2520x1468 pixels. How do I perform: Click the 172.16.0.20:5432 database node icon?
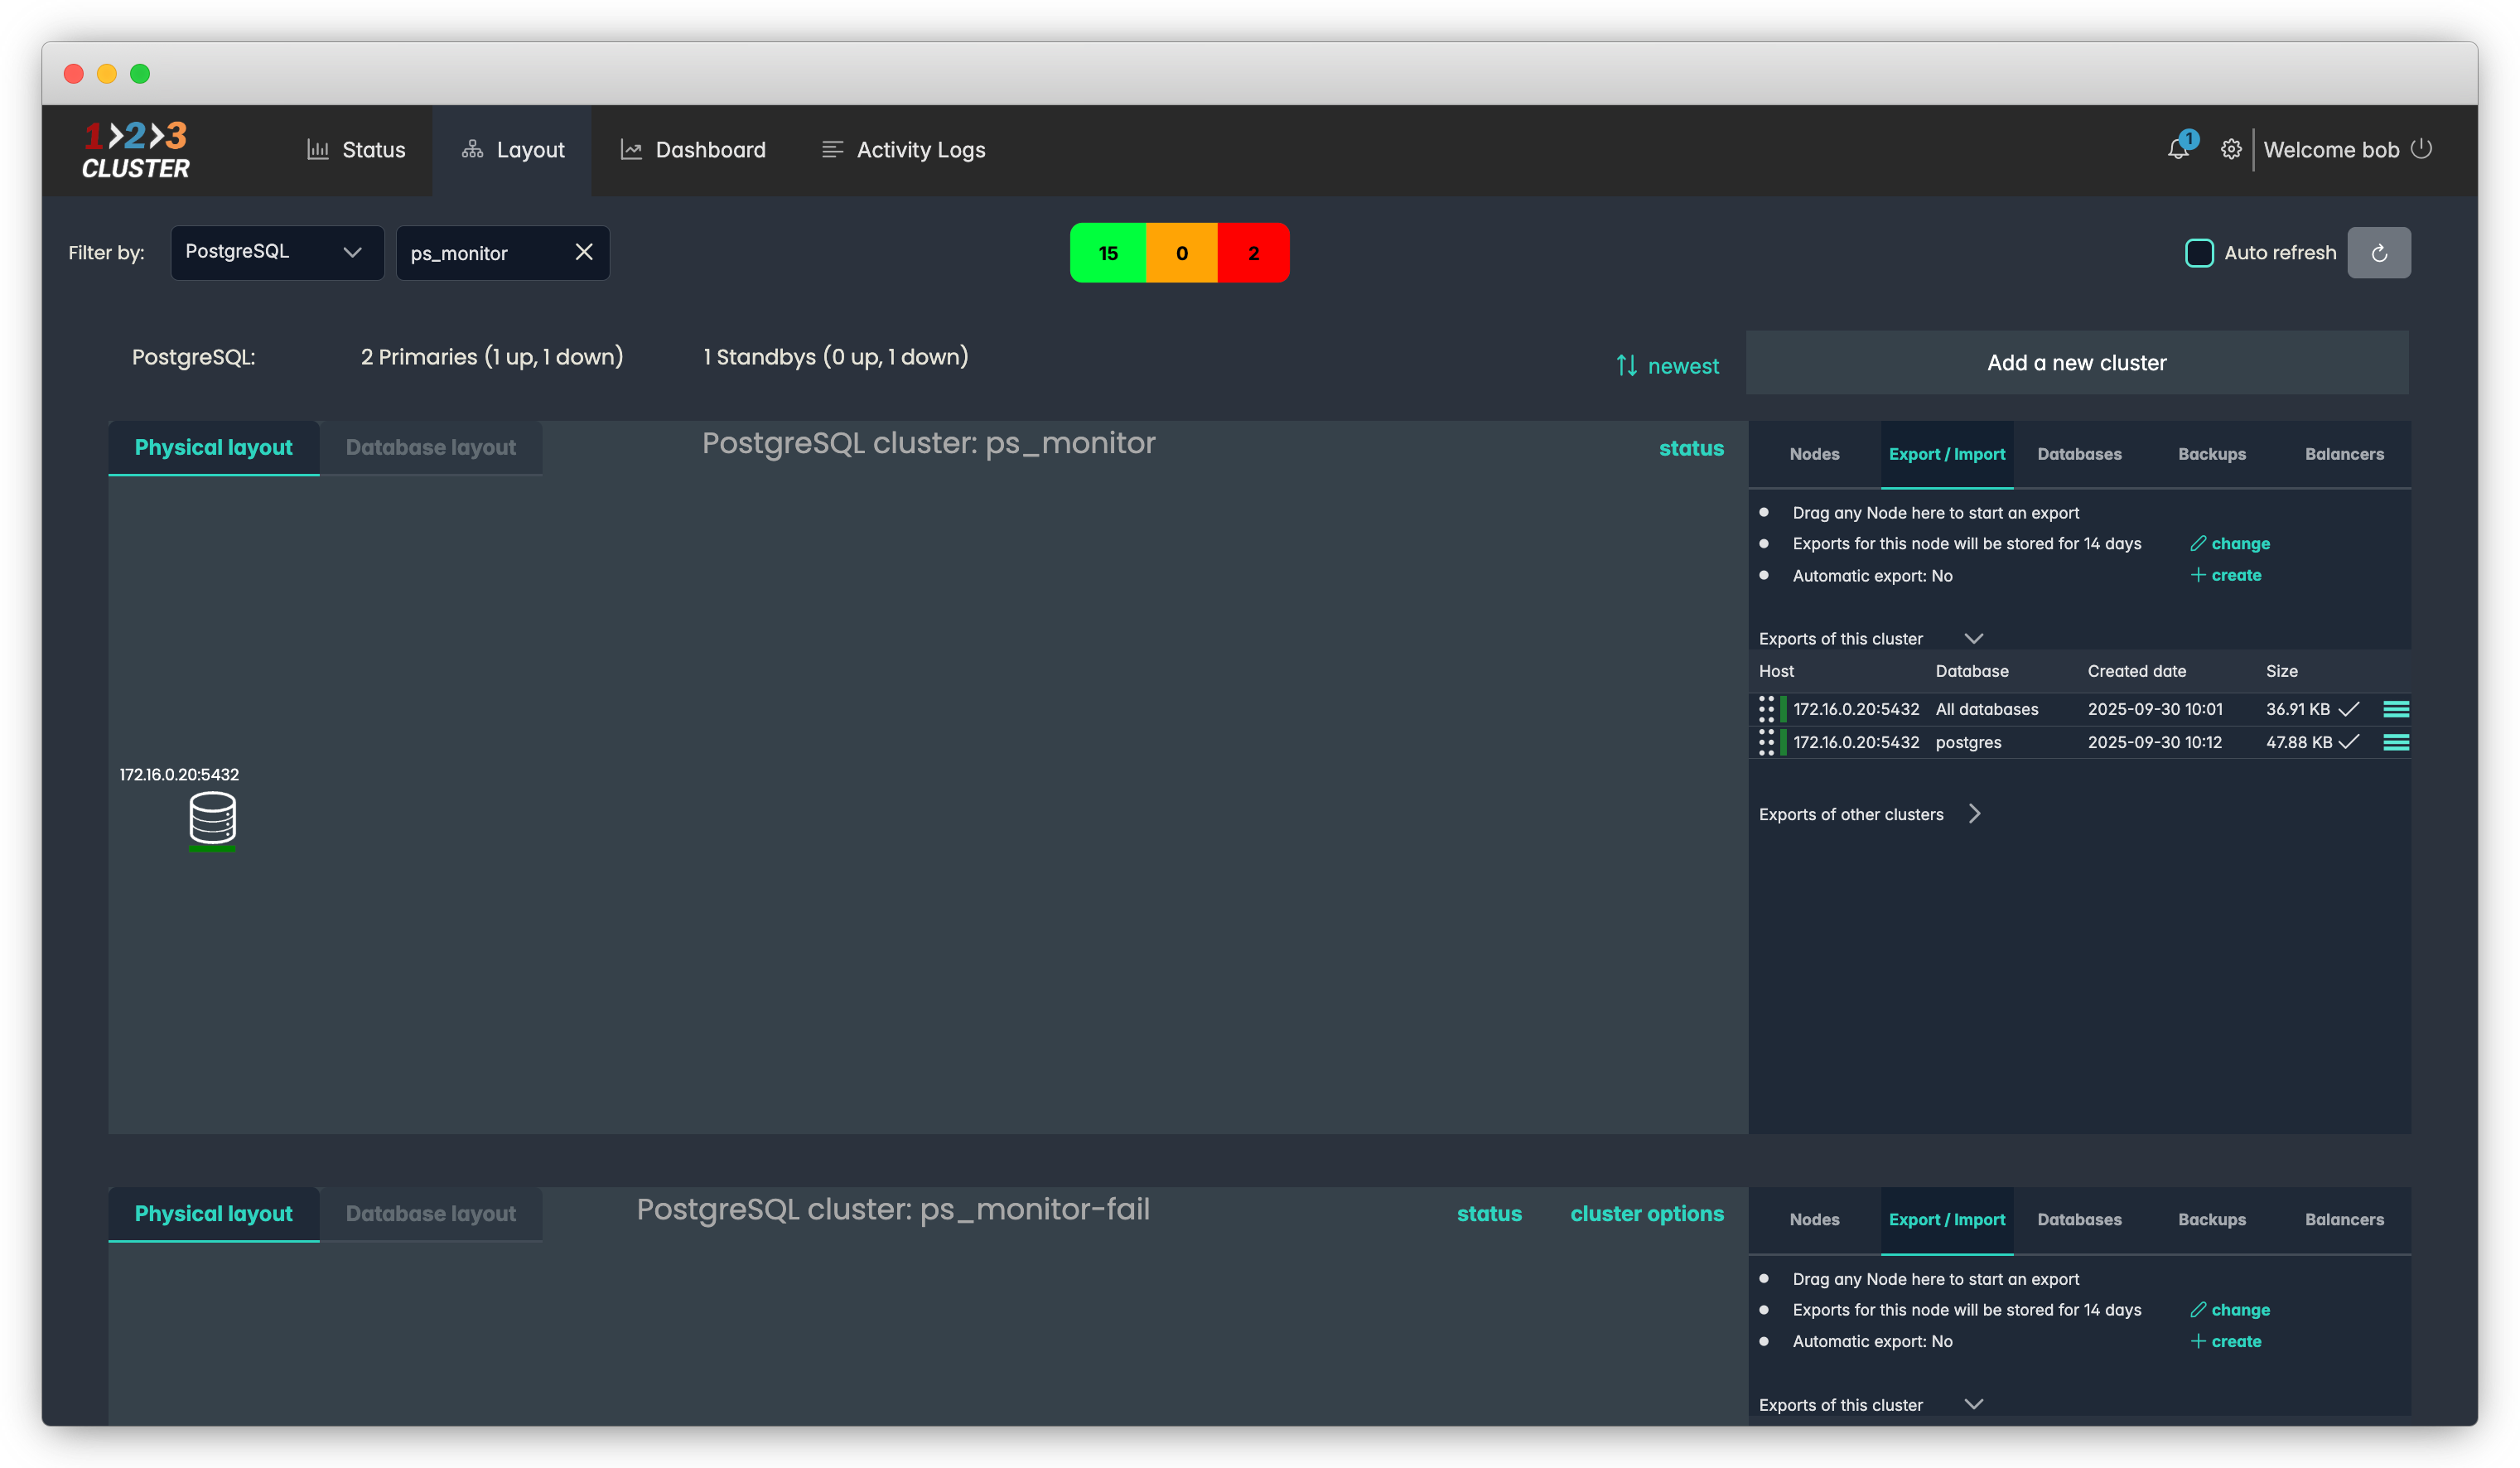pyautogui.click(x=212, y=818)
